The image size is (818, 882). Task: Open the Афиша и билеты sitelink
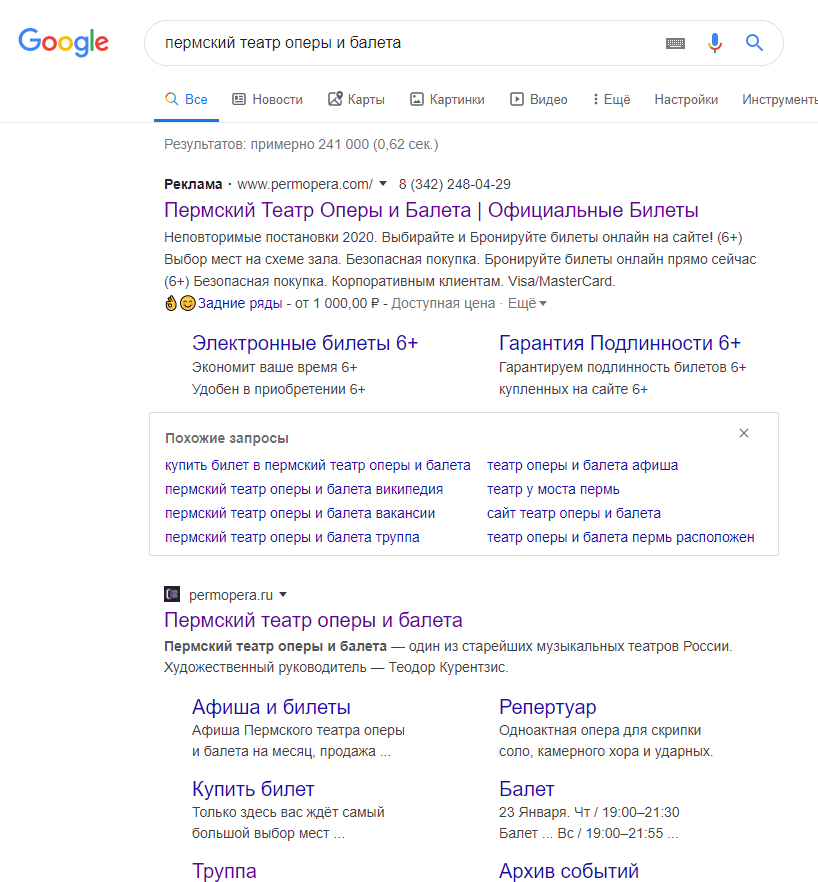pos(271,707)
